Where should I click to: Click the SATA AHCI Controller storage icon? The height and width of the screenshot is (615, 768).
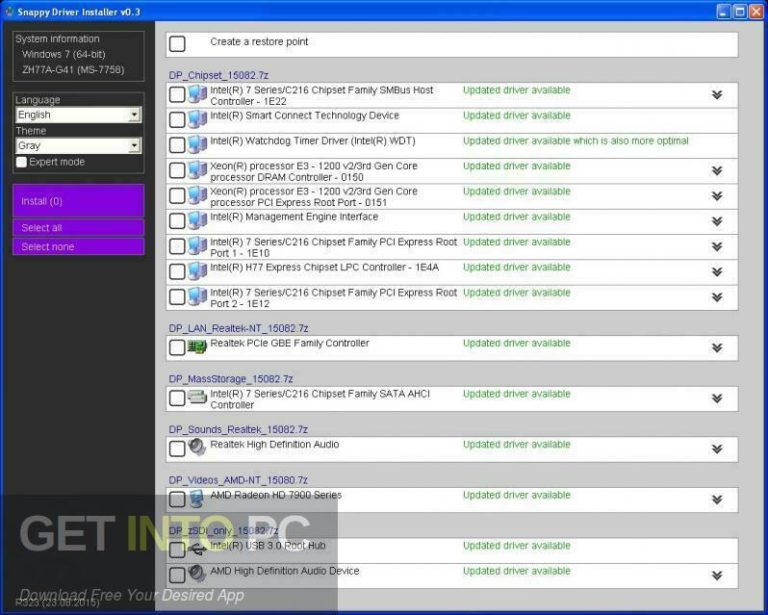point(197,398)
